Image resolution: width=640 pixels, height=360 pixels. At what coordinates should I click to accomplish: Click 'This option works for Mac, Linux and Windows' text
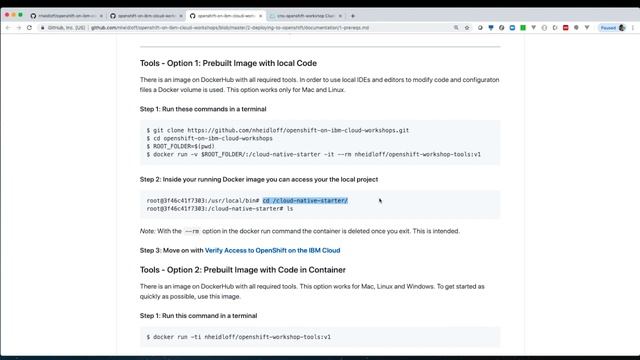pos(367,287)
